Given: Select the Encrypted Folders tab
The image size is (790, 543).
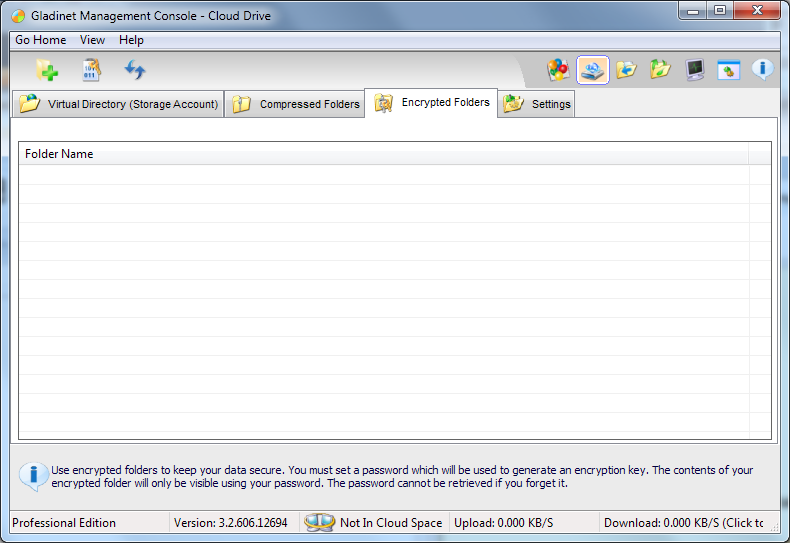Looking at the screenshot, I should point(431,103).
